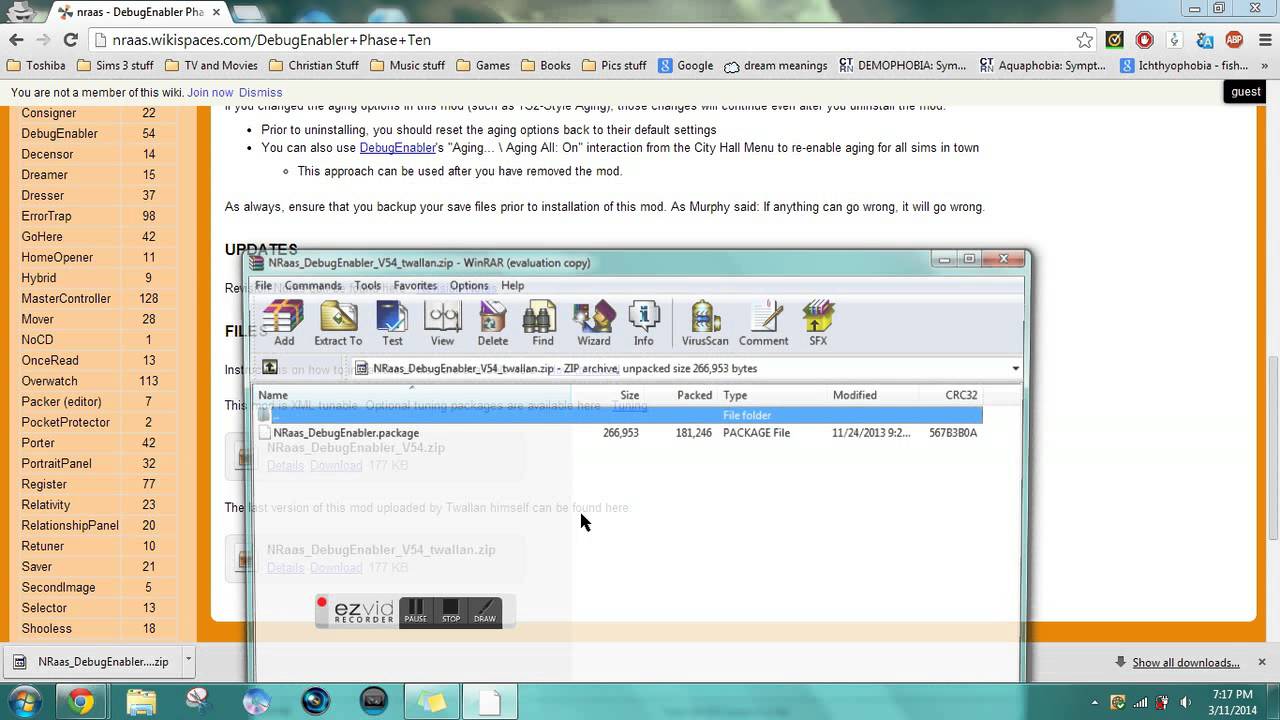Click volume icon in system tray
The height and width of the screenshot is (720, 1280).
point(1186,702)
